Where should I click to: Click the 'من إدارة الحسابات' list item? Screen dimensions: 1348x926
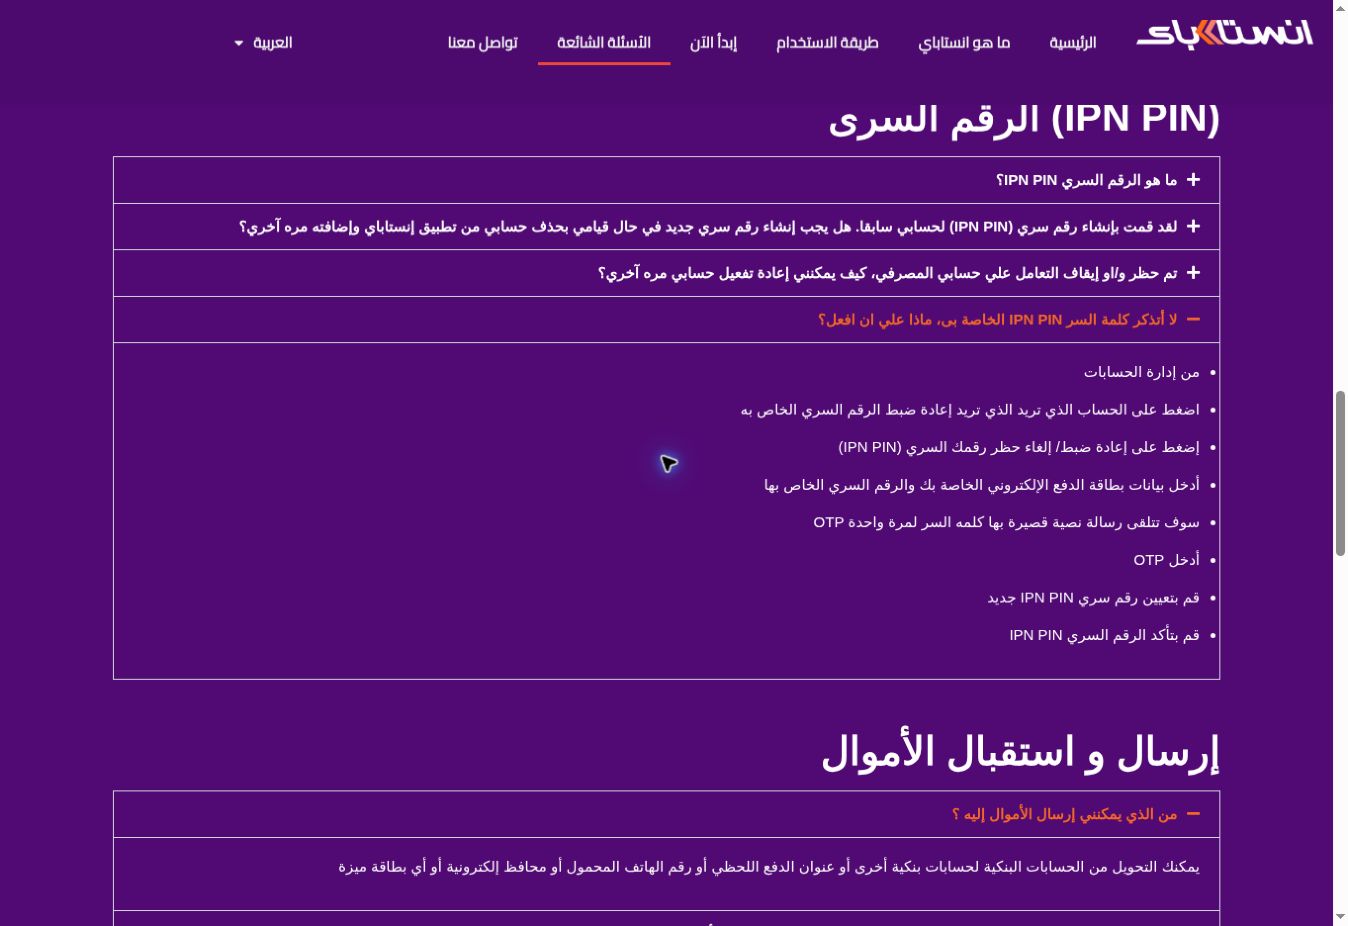coord(1141,372)
